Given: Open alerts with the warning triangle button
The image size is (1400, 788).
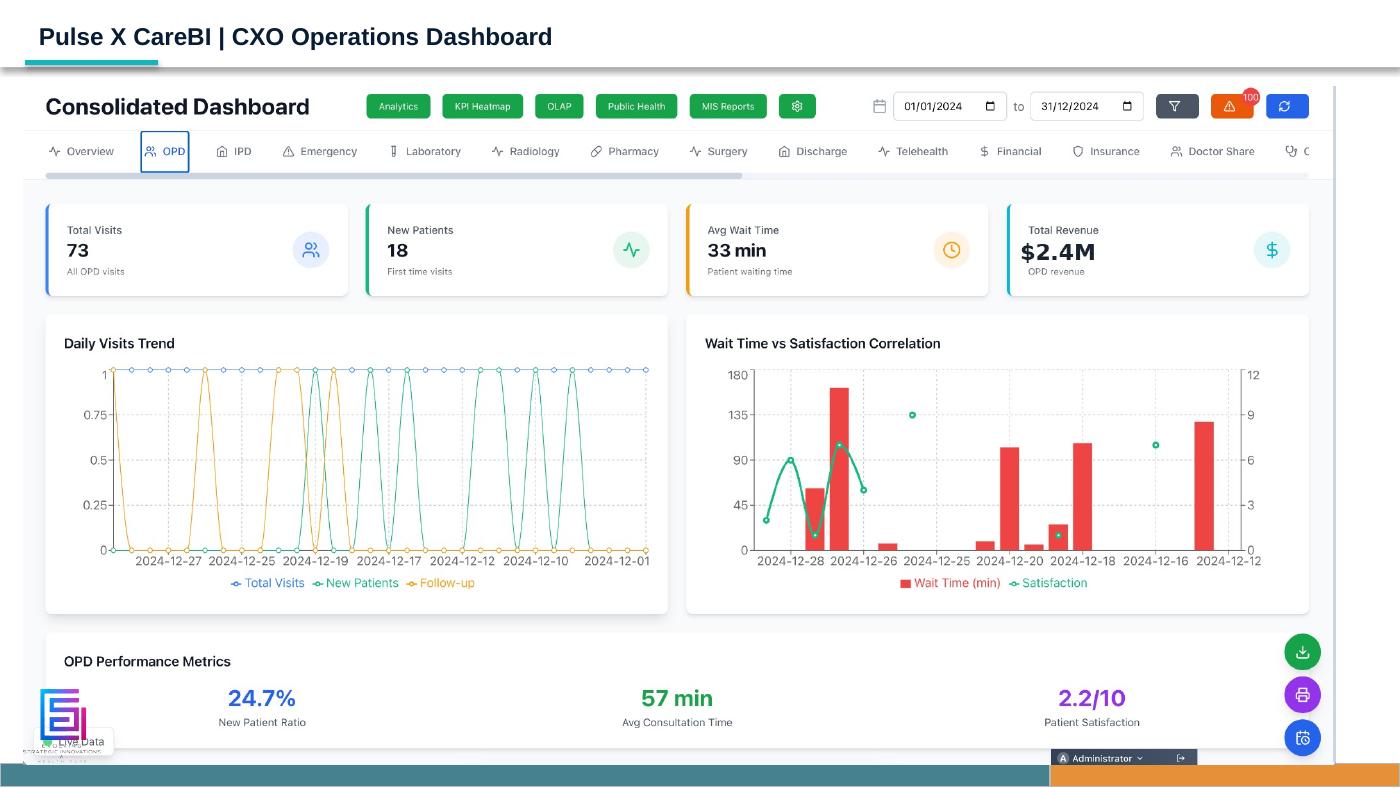Looking at the screenshot, I should pos(1231,106).
